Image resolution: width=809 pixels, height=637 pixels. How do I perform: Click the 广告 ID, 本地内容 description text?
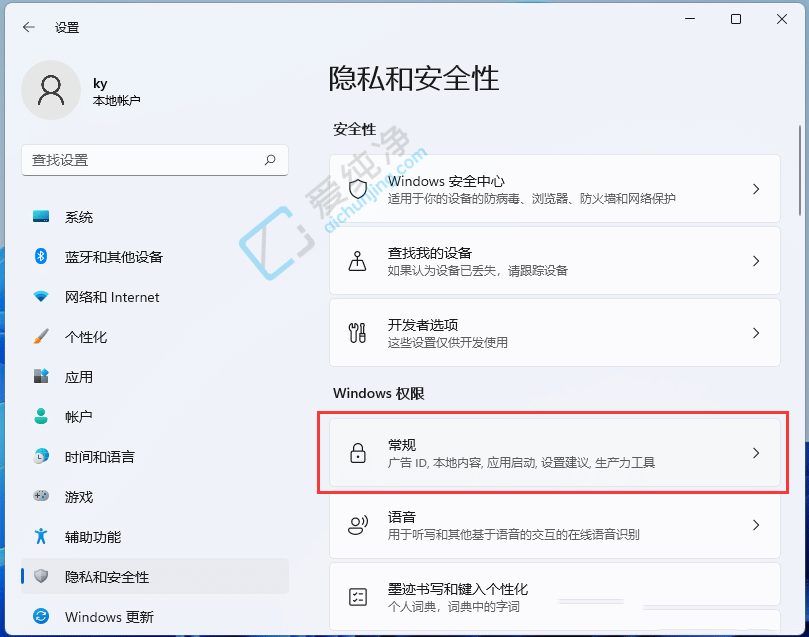521,463
